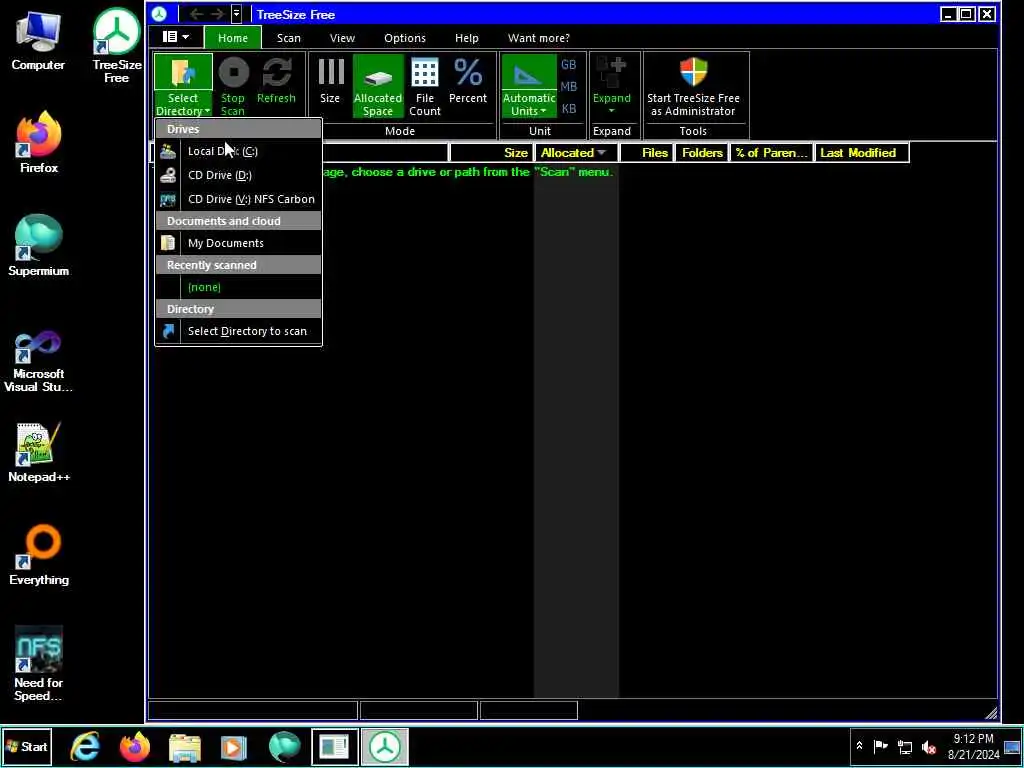The width and height of the screenshot is (1024, 768).
Task: Open the Firefox desktop shortcut
Action: pyautogui.click(x=39, y=143)
